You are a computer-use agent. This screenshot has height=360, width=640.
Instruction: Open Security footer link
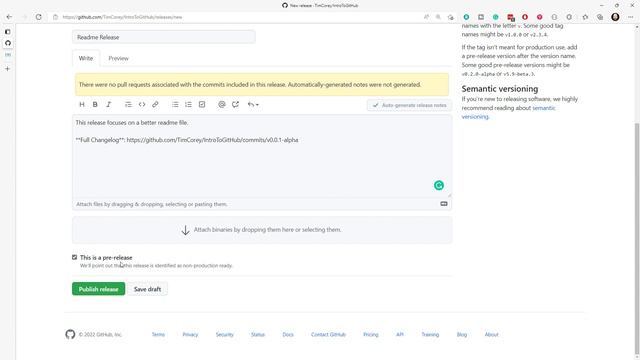pyautogui.click(x=224, y=334)
